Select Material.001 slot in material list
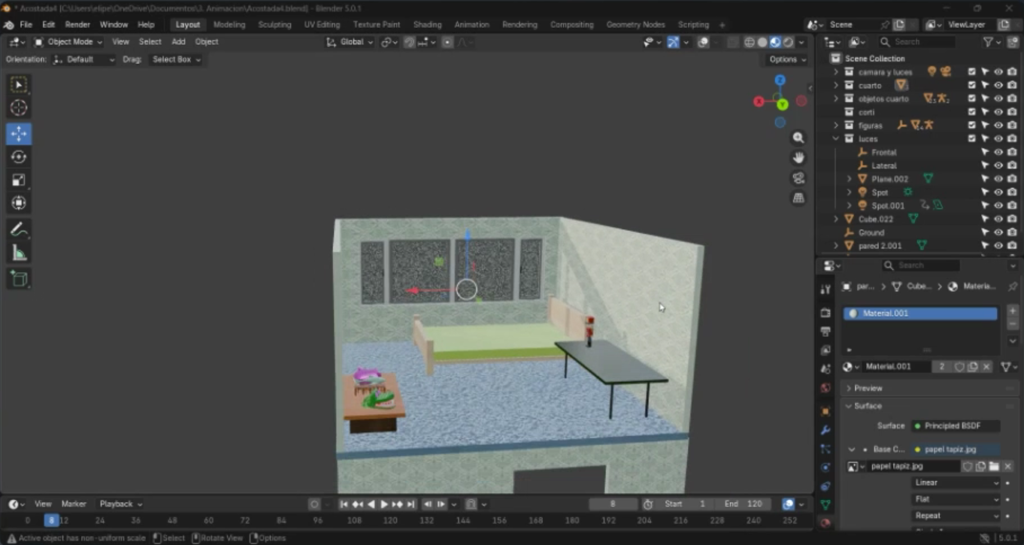Image resolution: width=1024 pixels, height=545 pixels. tap(920, 313)
